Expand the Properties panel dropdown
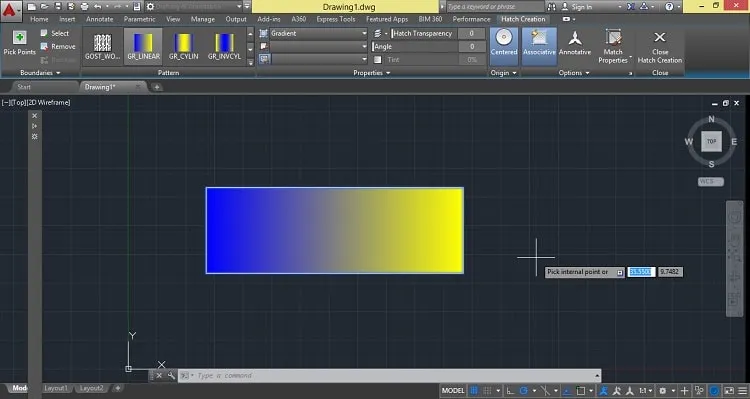 coord(372,73)
